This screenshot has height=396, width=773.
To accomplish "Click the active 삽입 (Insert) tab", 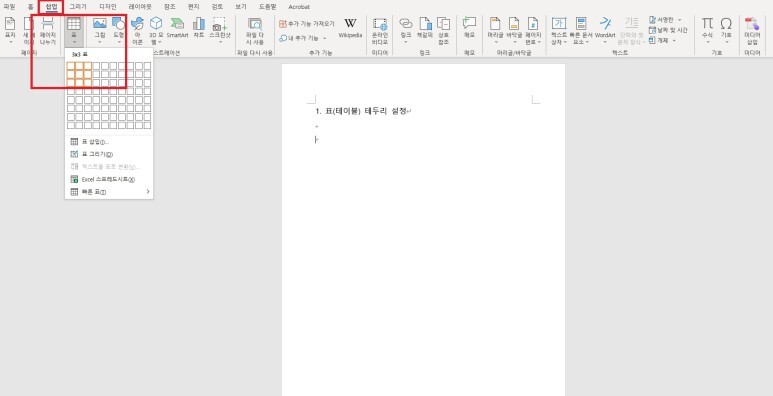I will (51, 7).
